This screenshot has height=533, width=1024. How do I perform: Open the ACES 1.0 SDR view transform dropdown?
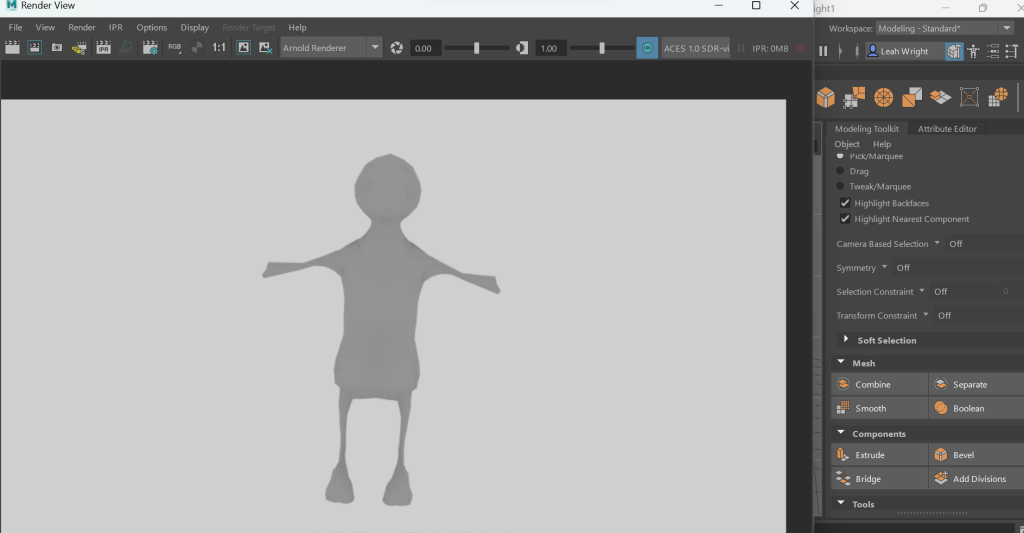[696, 48]
